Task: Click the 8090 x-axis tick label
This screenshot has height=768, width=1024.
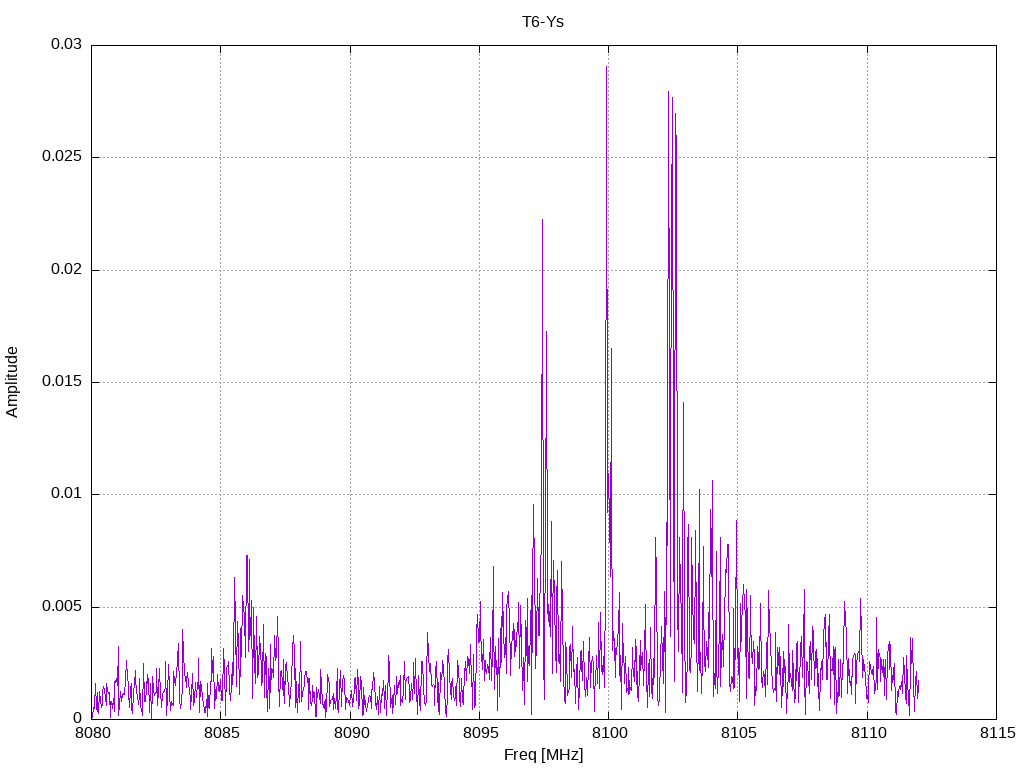Action: pos(350,733)
